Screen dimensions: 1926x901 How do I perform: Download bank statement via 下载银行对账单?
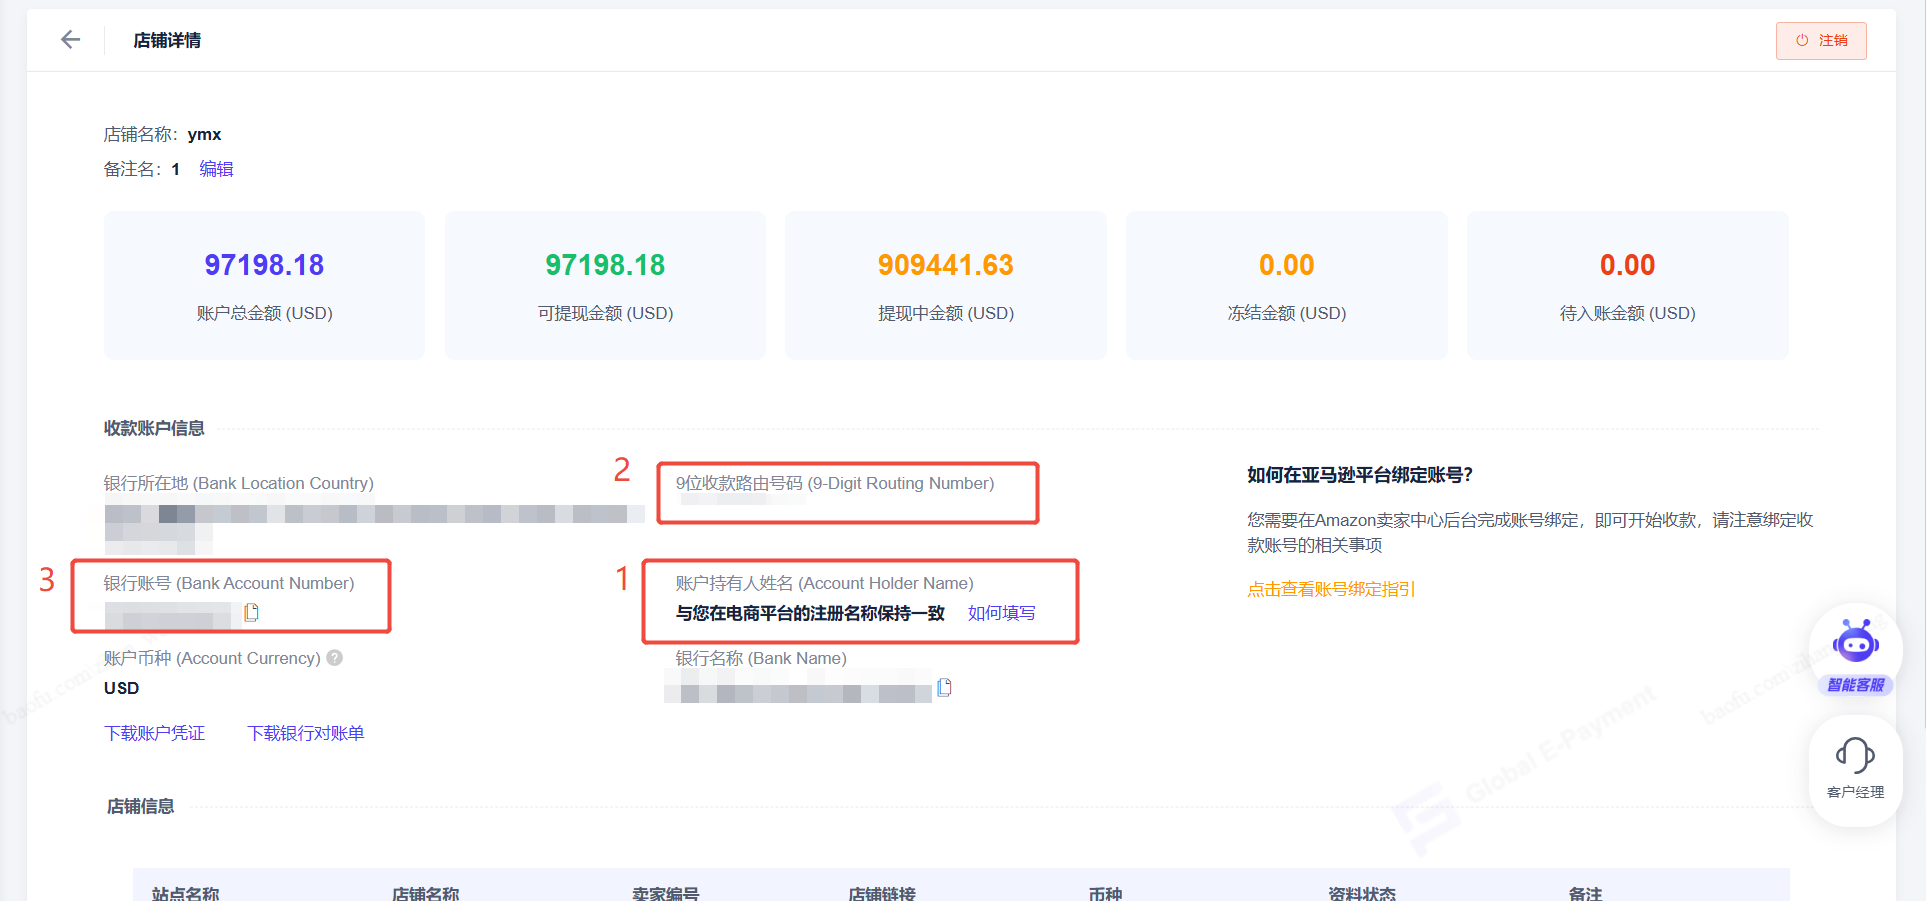[305, 733]
